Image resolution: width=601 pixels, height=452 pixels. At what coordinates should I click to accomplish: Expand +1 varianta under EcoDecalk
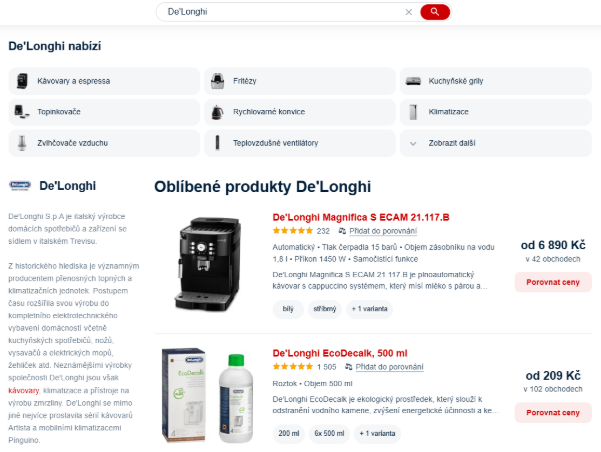click(x=377, y=434)
